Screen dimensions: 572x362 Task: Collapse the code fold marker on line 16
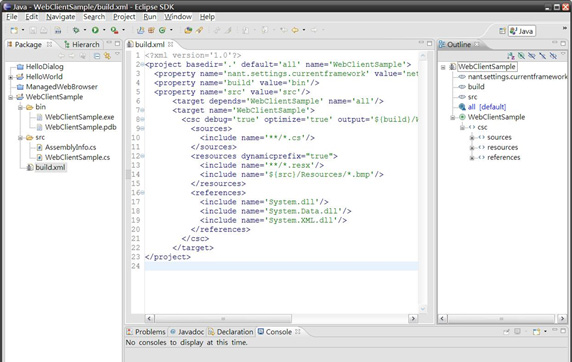(x=143, y=192)
